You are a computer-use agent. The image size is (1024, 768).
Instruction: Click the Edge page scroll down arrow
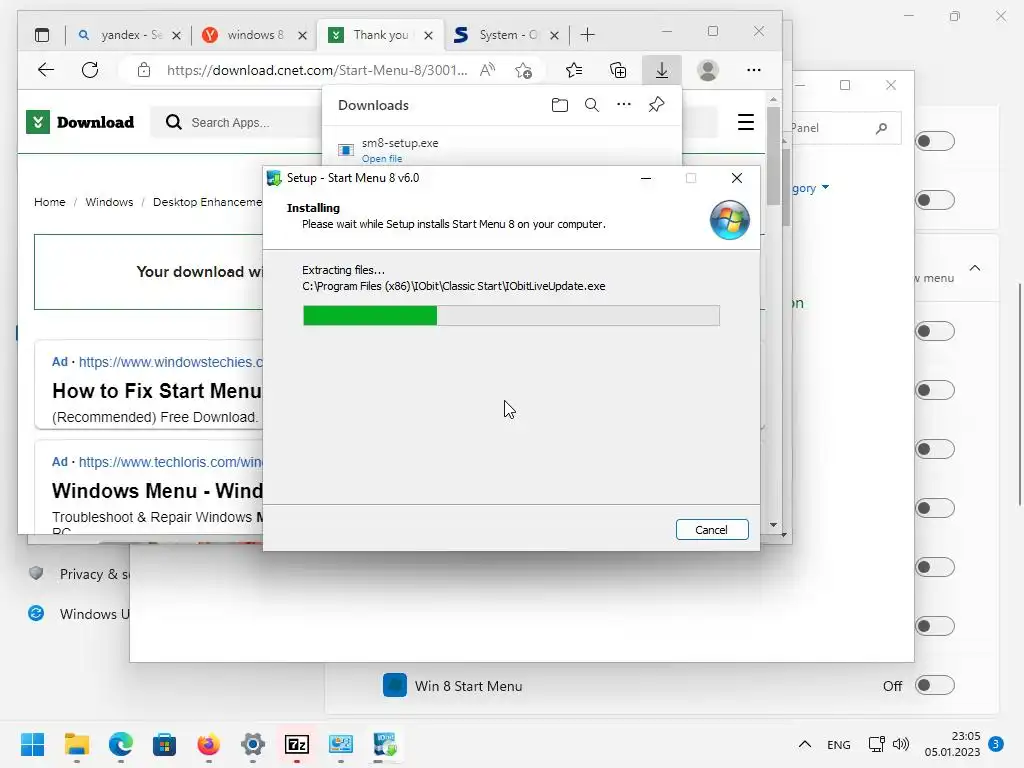[773, 524]
